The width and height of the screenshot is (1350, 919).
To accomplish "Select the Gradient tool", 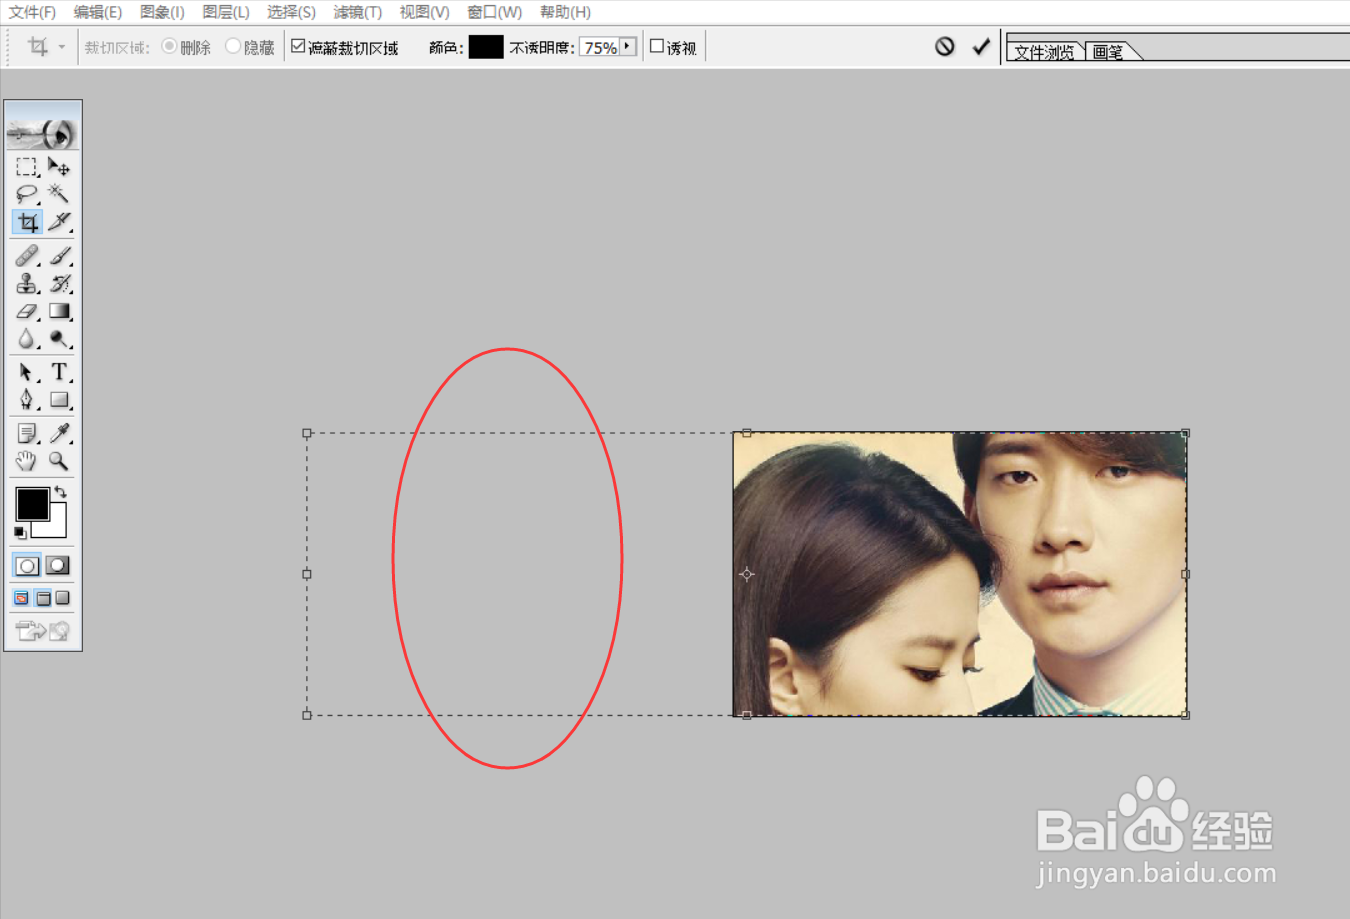I will [59, 312].
